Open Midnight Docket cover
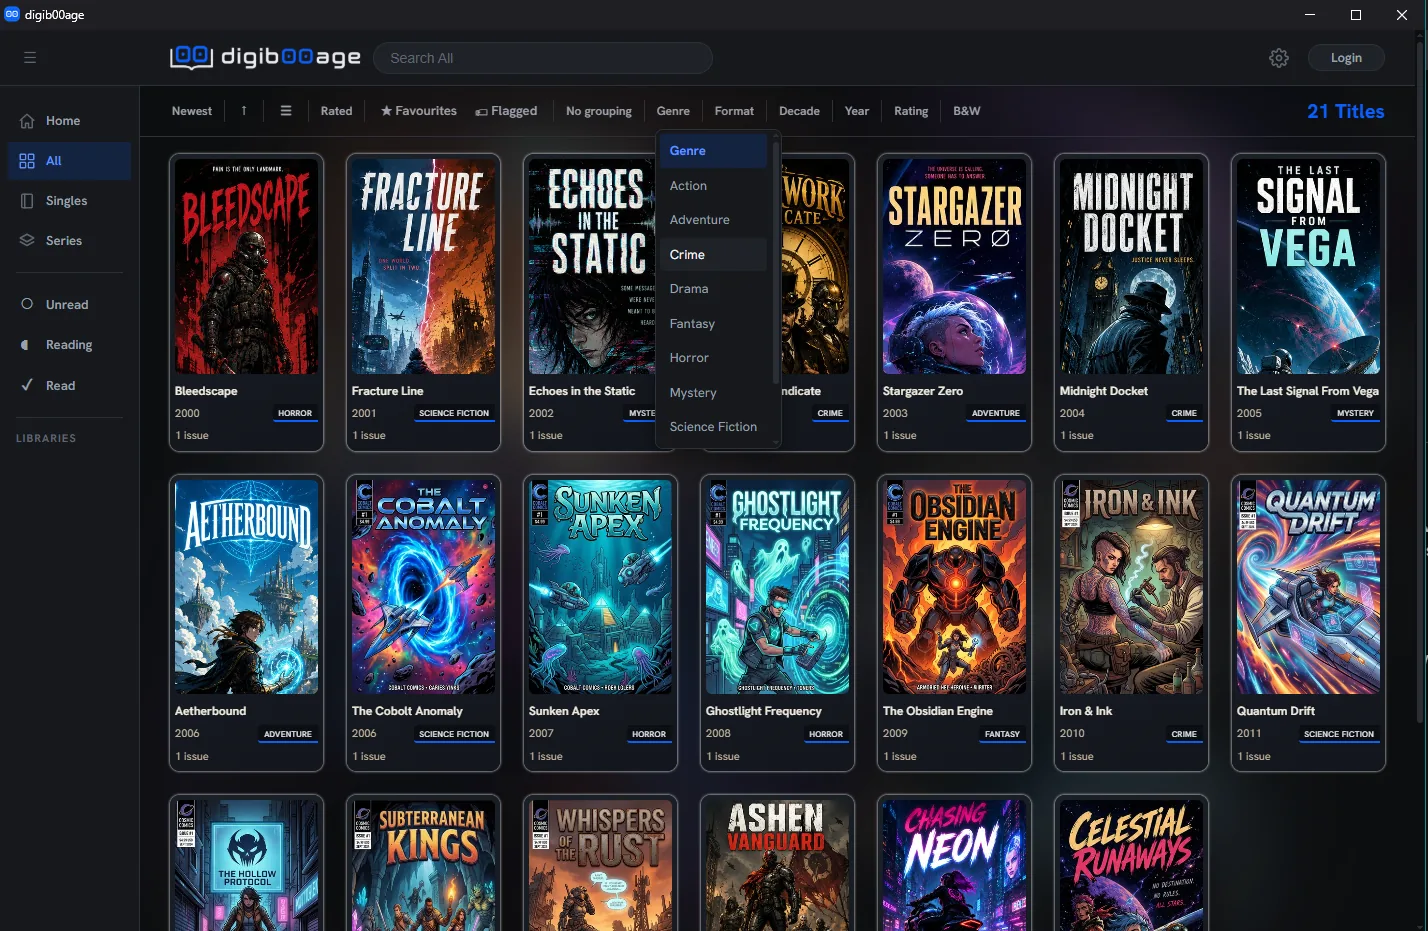The width and height of the screenshot is (1428, 931). [x=1131, y=267]
